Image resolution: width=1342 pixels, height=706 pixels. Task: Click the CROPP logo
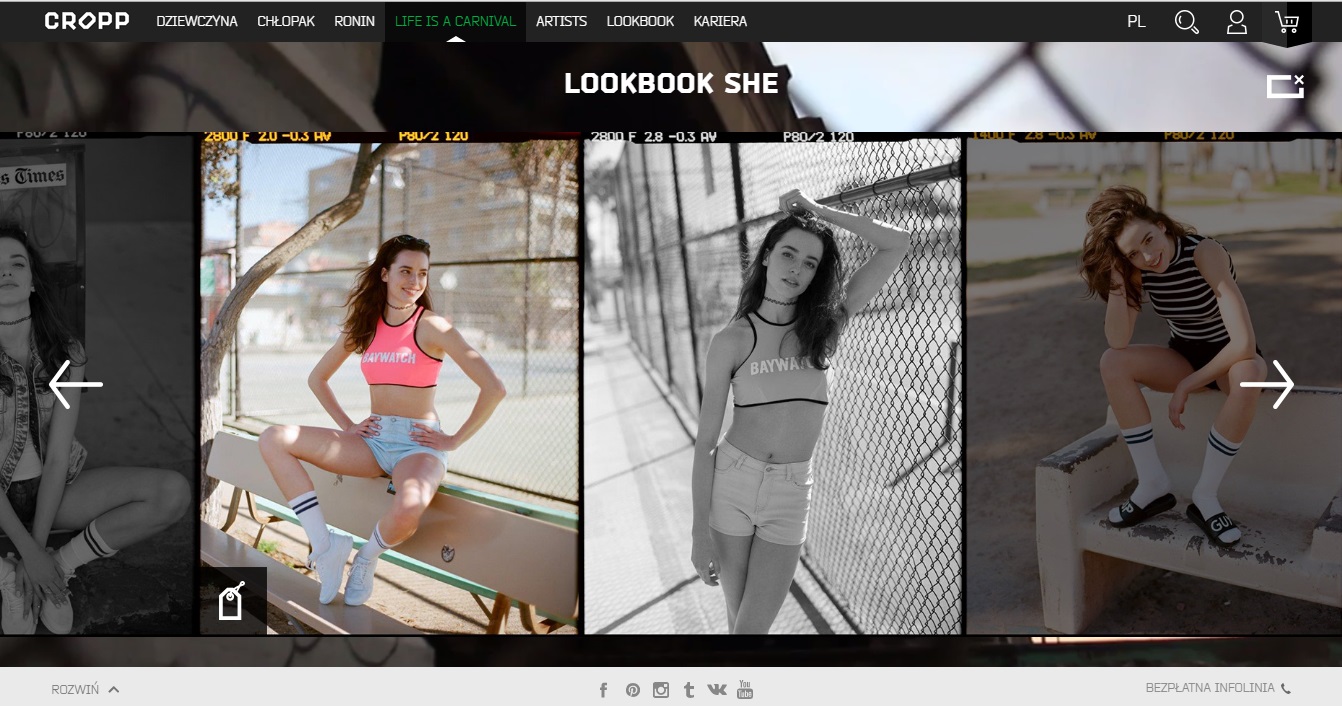pyautogui.click(x=87, y=20)
